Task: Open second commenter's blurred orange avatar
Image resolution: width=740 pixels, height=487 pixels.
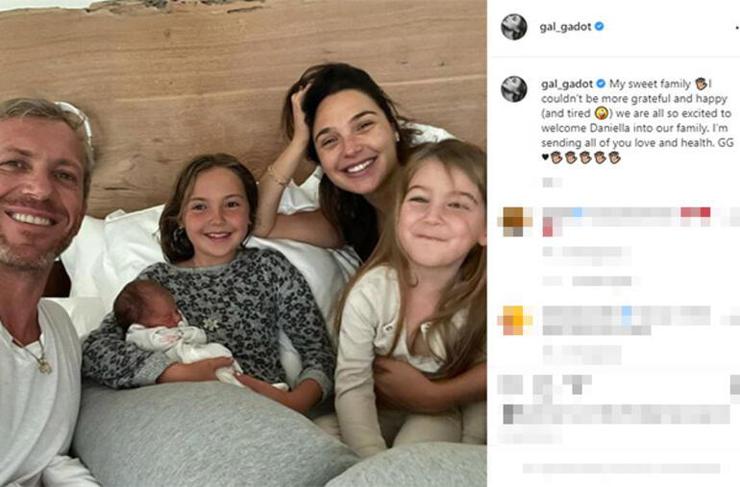Action: tap(514, 320)
